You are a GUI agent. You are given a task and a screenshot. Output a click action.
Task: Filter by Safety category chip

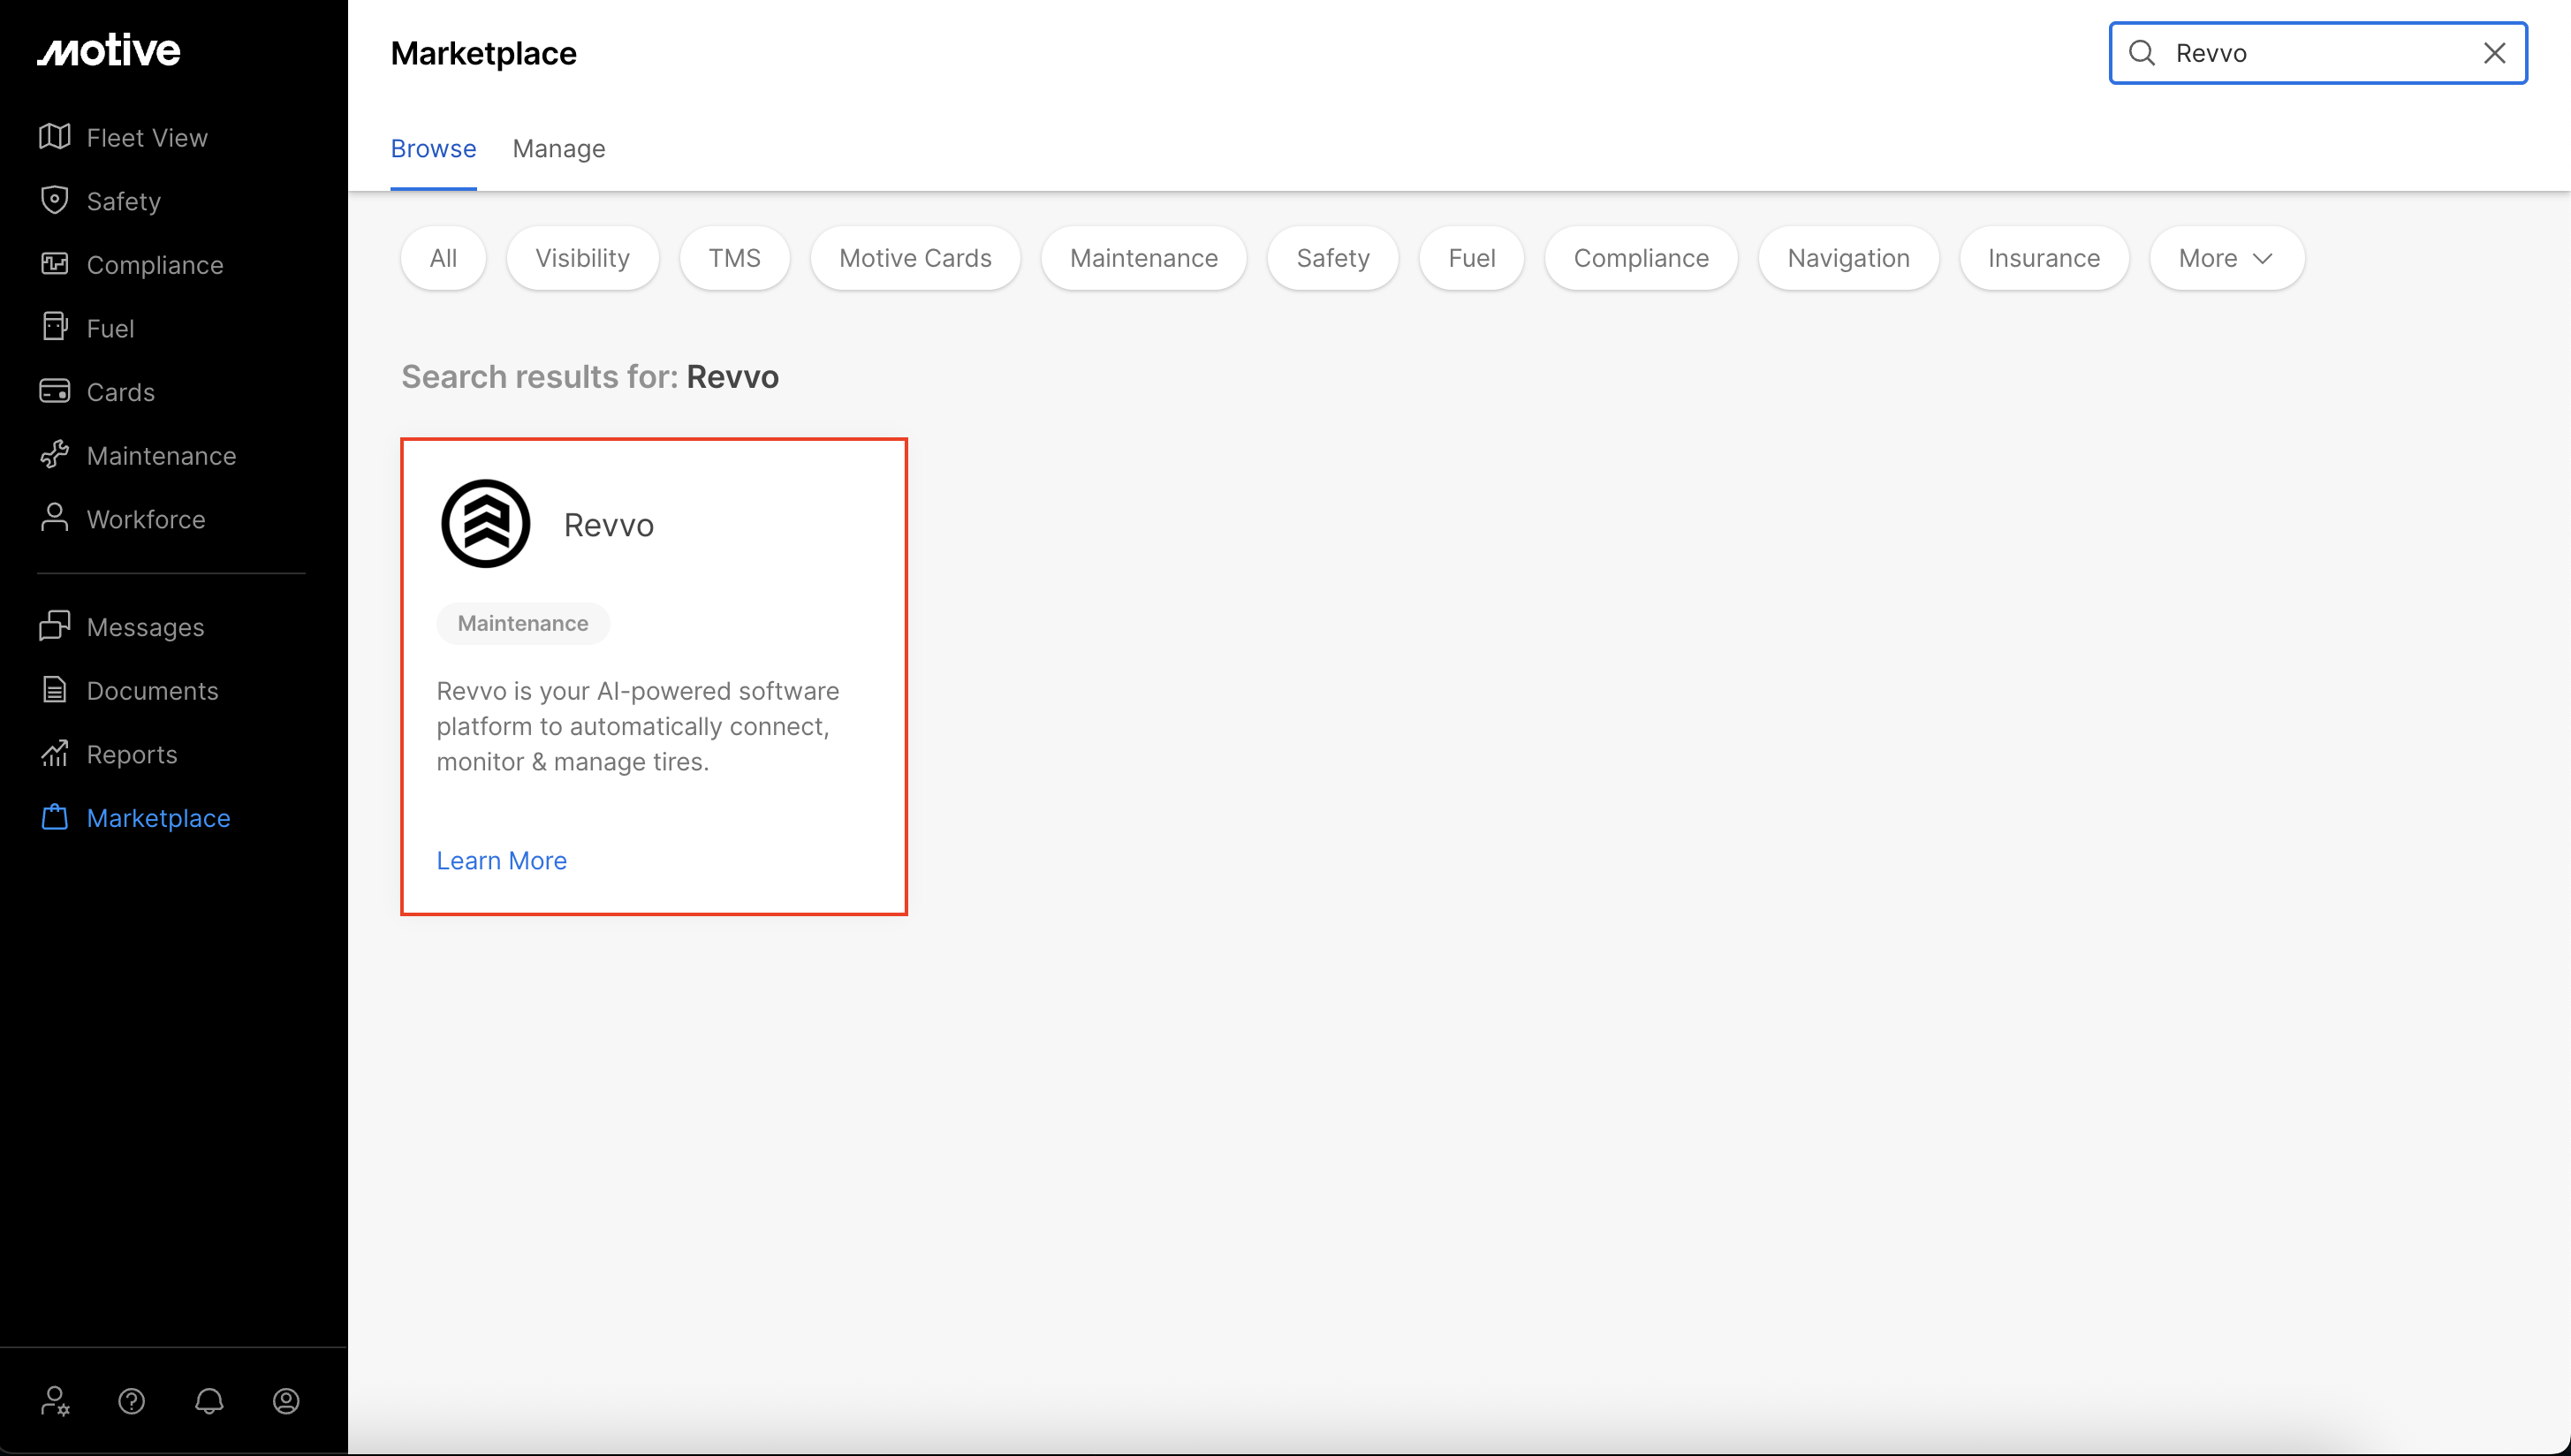[x=1333, y=258]
